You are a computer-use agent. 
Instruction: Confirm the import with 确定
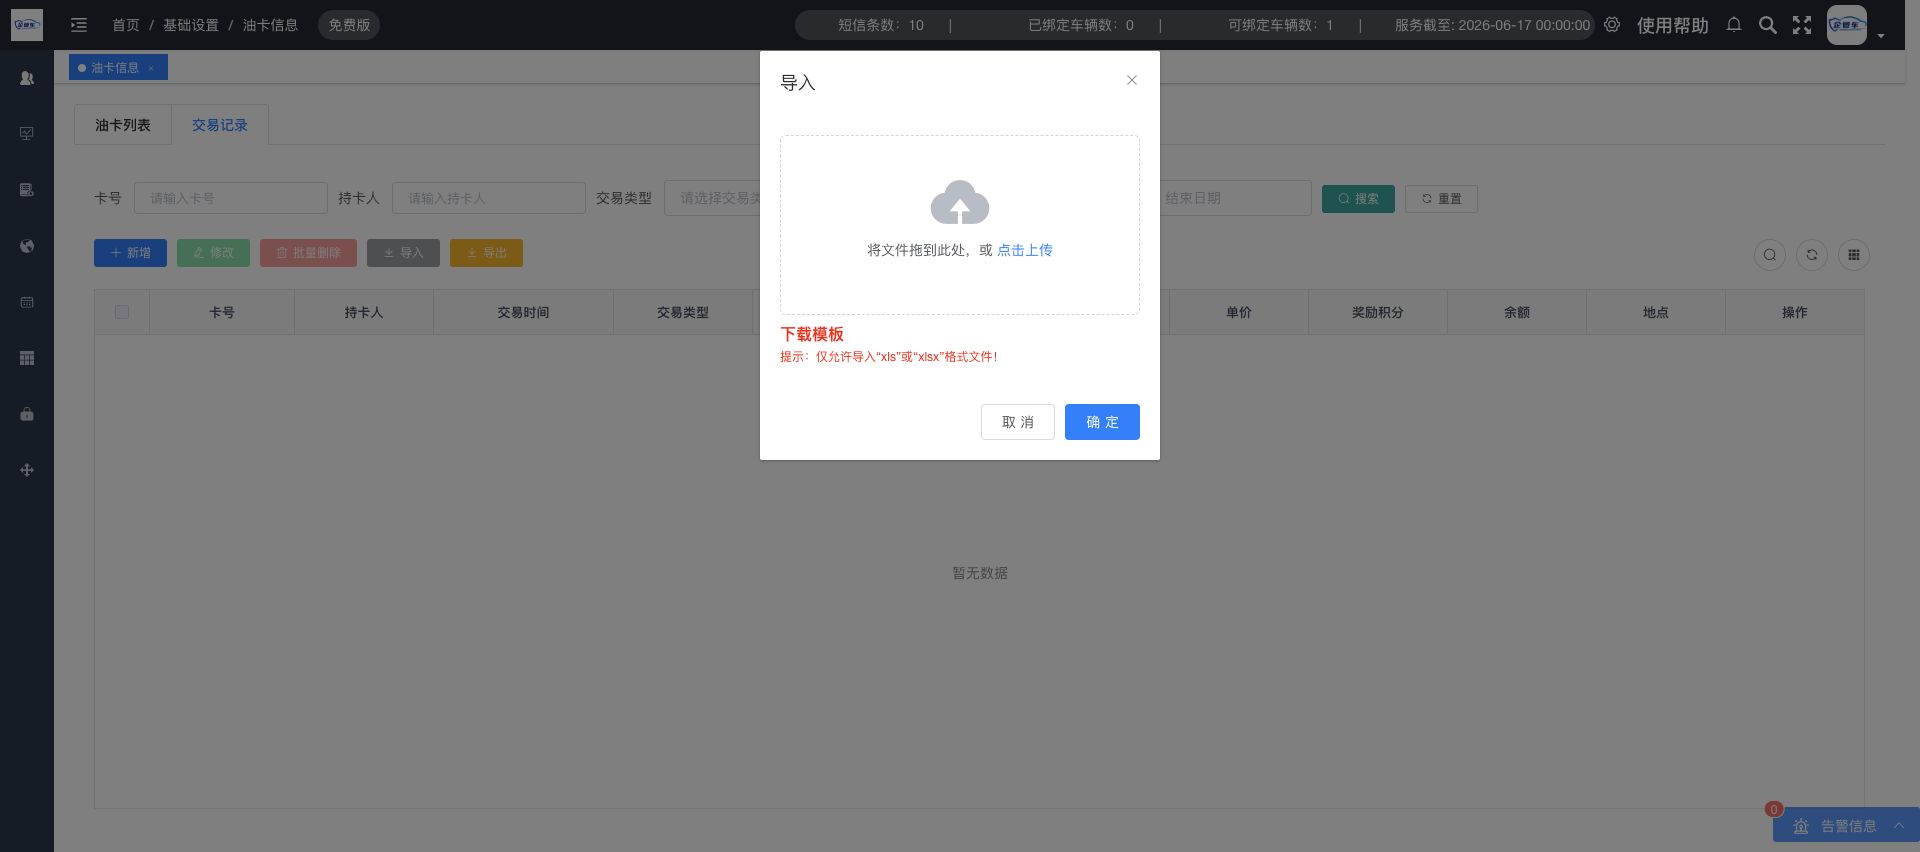(x=1102, y=422)
